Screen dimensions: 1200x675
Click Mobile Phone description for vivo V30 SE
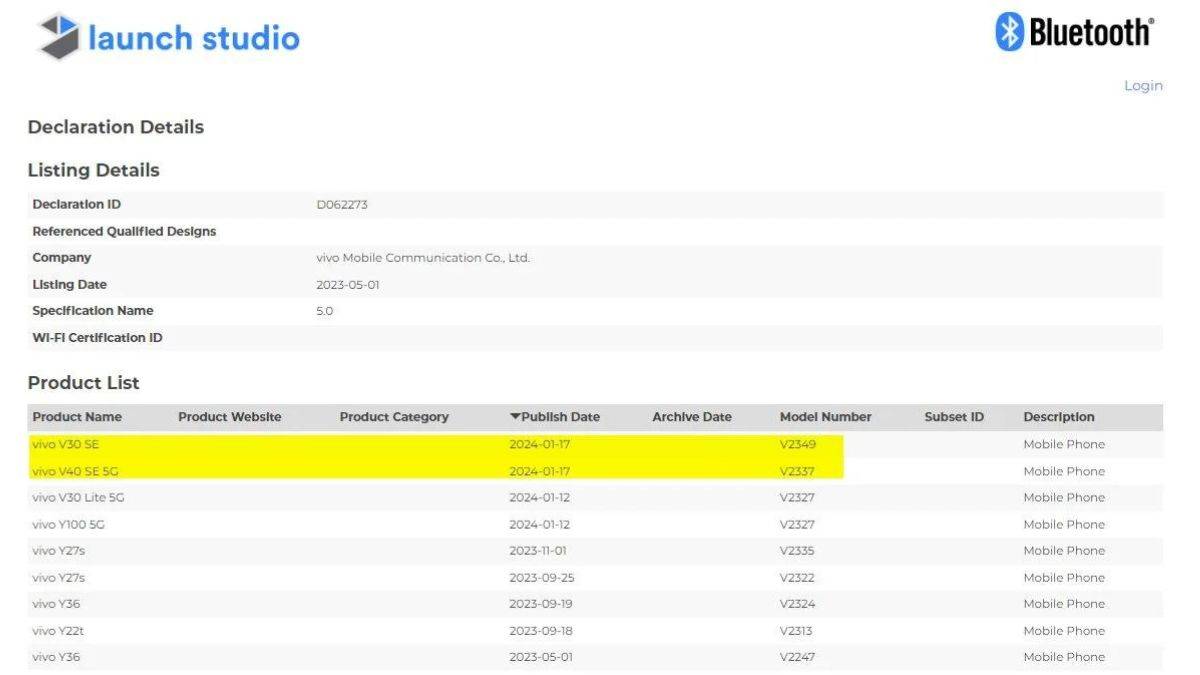click(1064, 444)
